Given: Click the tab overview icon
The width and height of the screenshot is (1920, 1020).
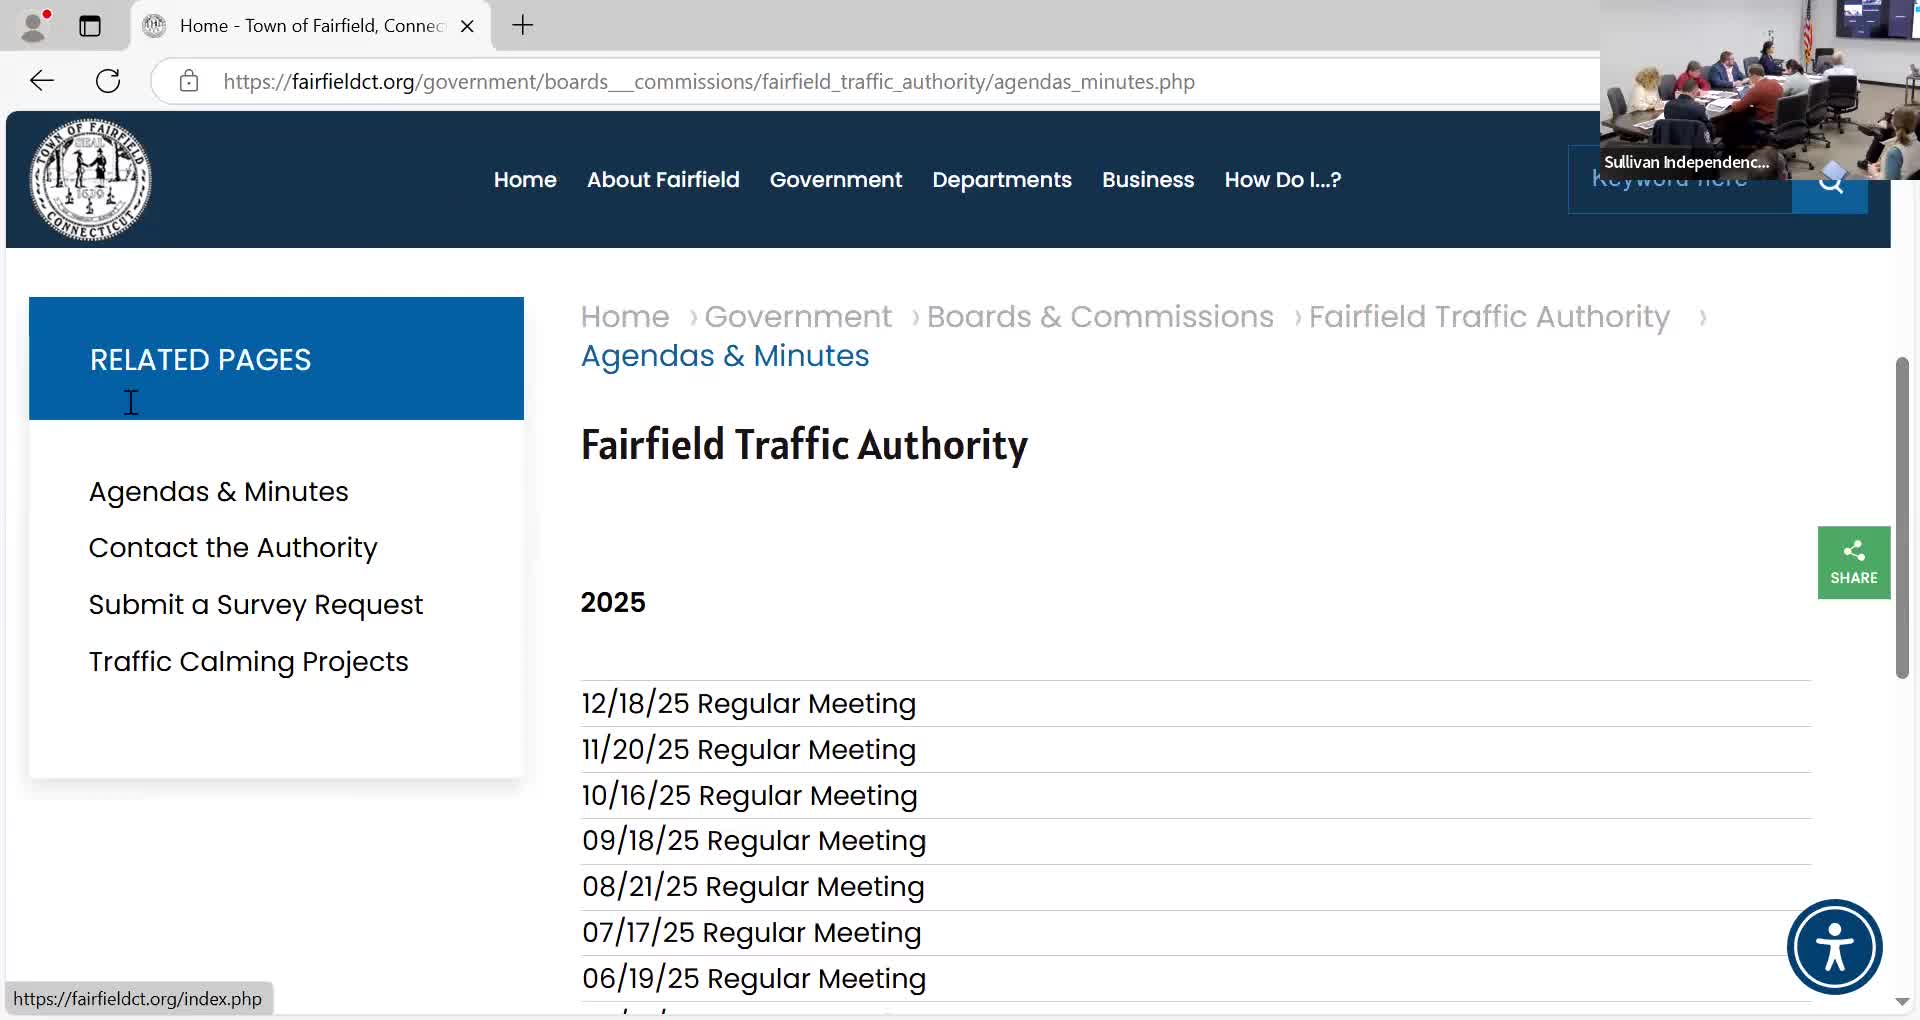Looking at the screenshot, I should tap(90, 26).
